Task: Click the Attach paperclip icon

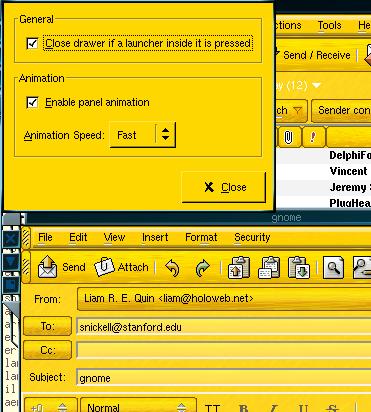Action: (x=104, y=267)
